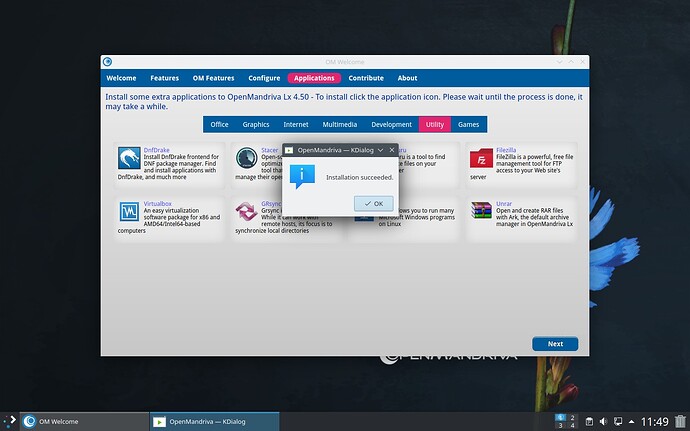This screenshot has height=431, width=690.
Task: Close the OM Welcome window
Action: click(583, 62)
